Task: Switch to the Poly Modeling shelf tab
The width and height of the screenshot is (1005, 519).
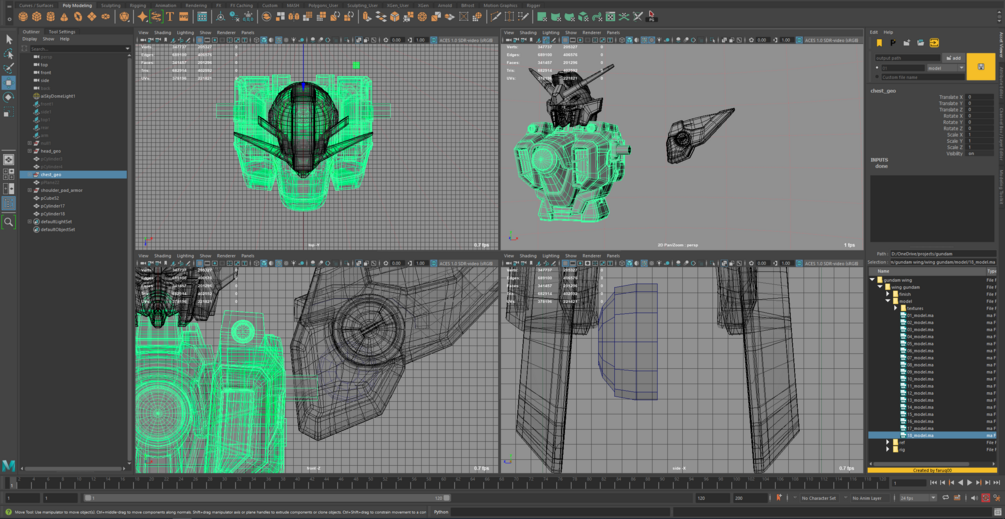Action: coord(77,4)
